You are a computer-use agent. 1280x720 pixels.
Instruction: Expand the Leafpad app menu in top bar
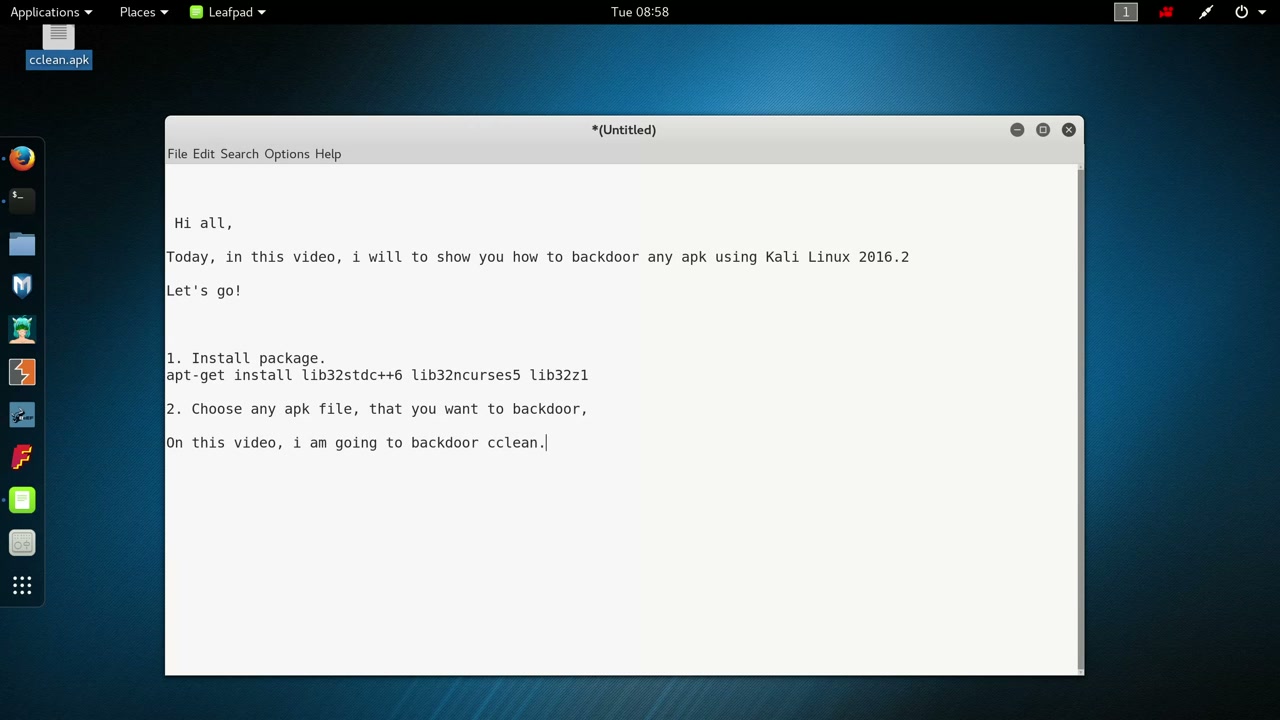click(228, 12)
